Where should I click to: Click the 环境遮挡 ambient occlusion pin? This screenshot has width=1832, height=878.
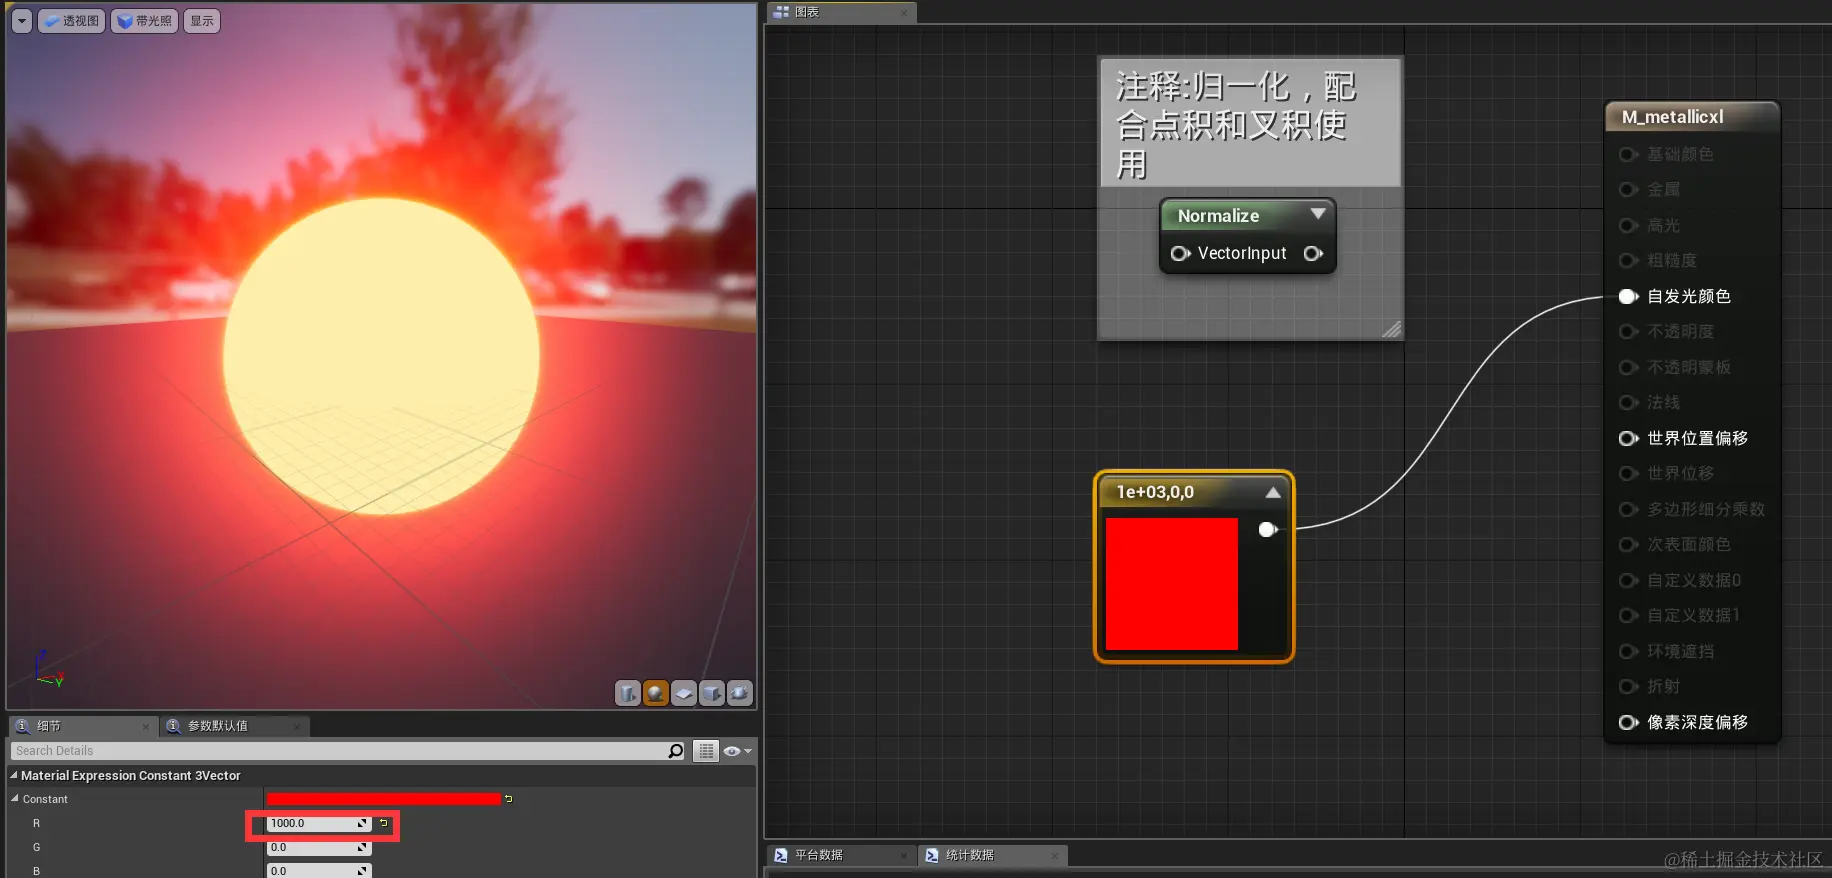click(x=1628, y=651)
